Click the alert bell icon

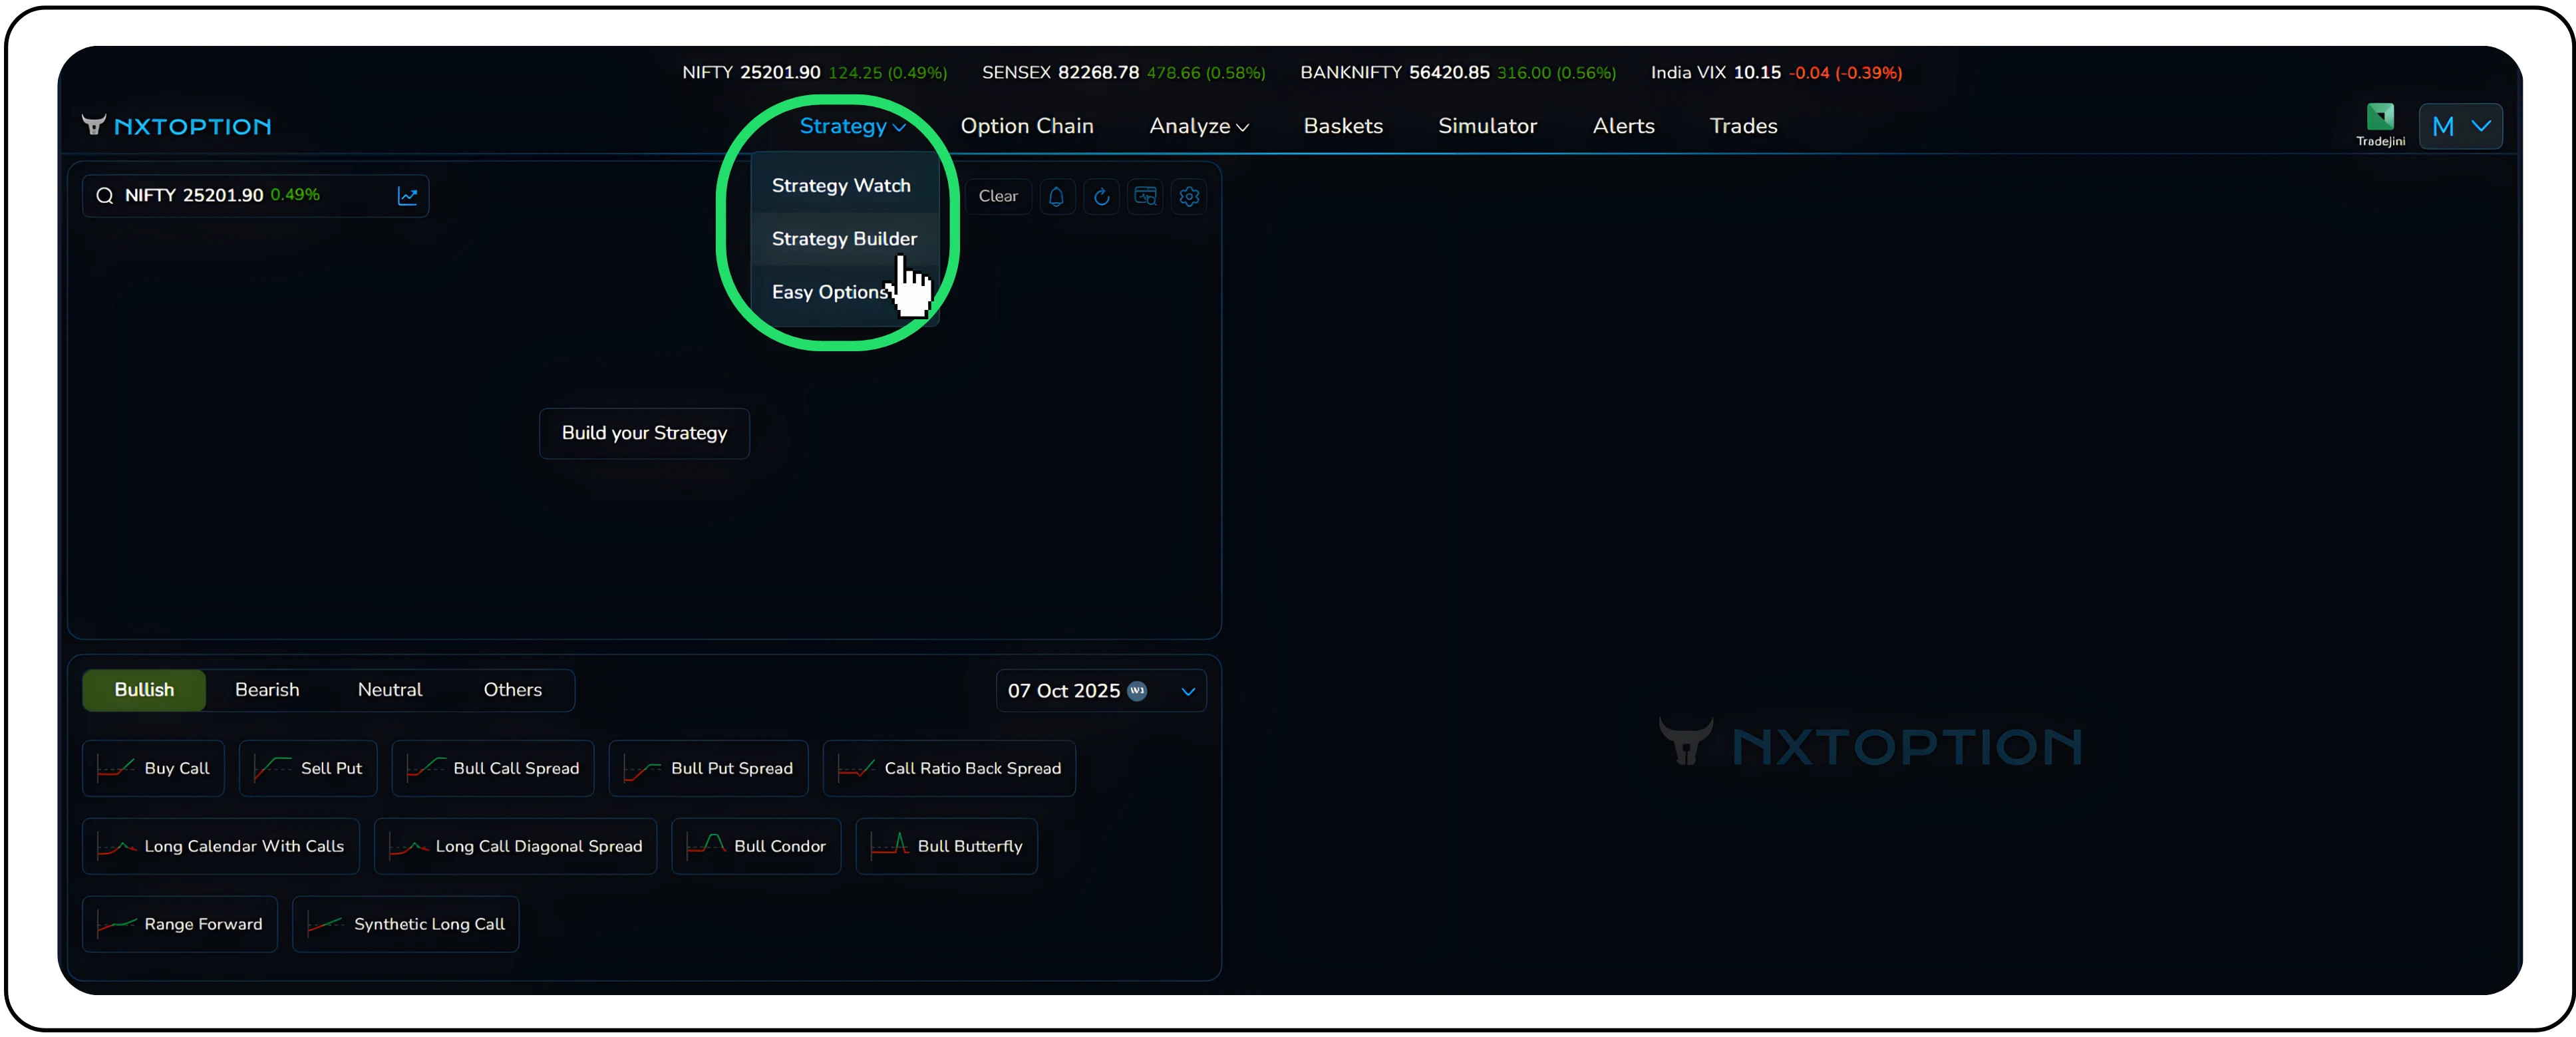1056,196
